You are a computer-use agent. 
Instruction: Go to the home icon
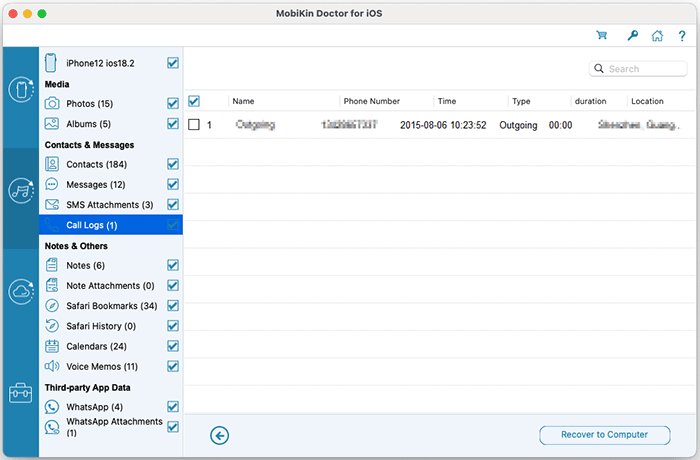(657, 35)
